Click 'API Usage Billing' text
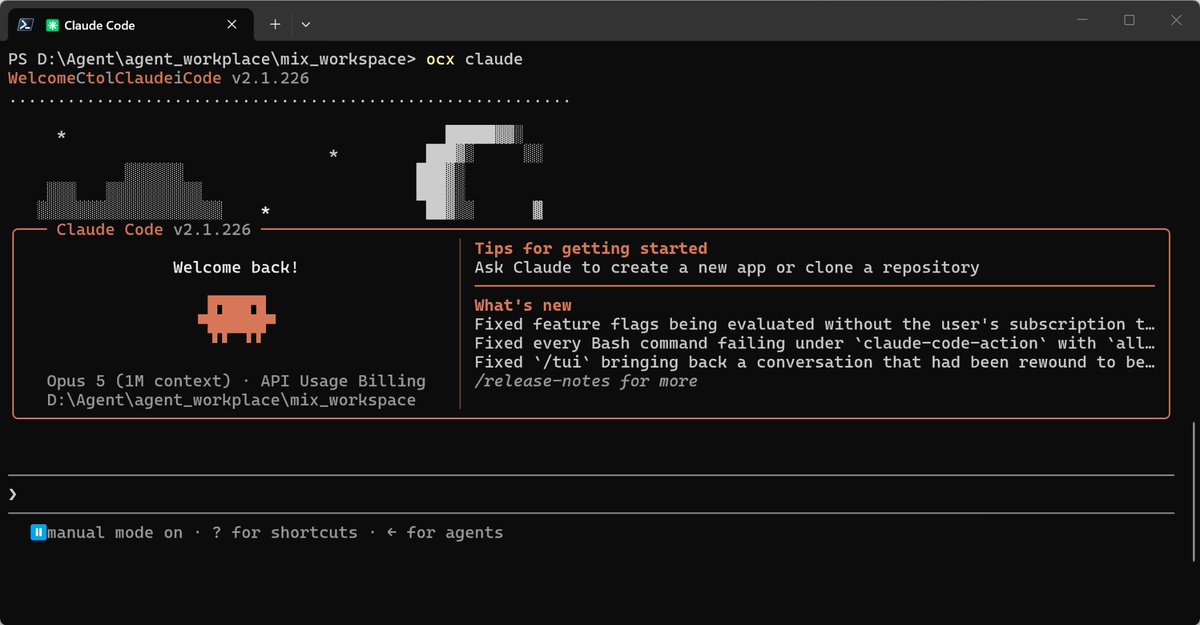Viewport: 1200px width, 625px height. [343, 381]
